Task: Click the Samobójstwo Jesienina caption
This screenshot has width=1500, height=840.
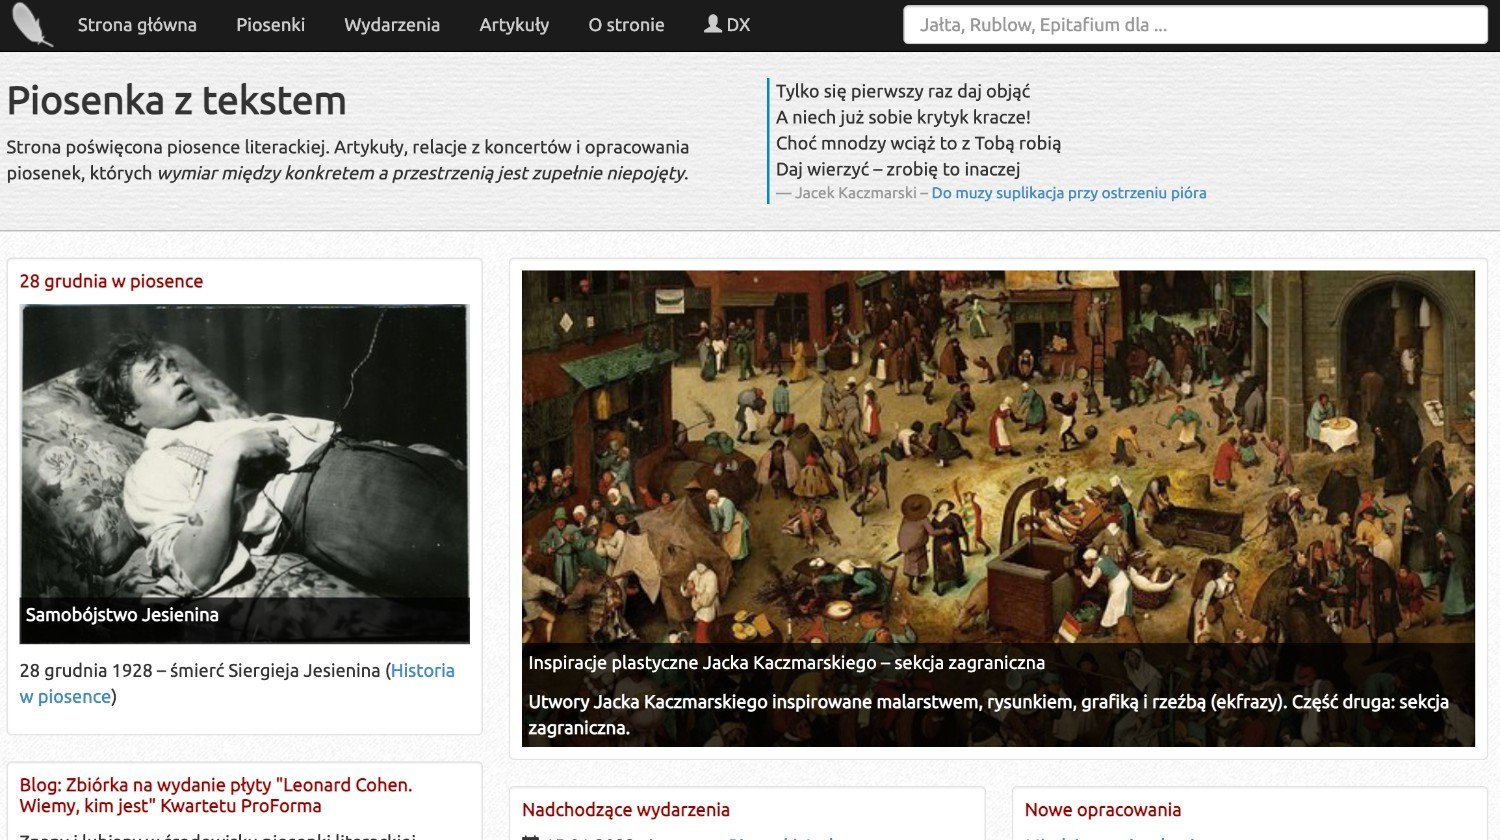Action: click(x=122, y=615)
